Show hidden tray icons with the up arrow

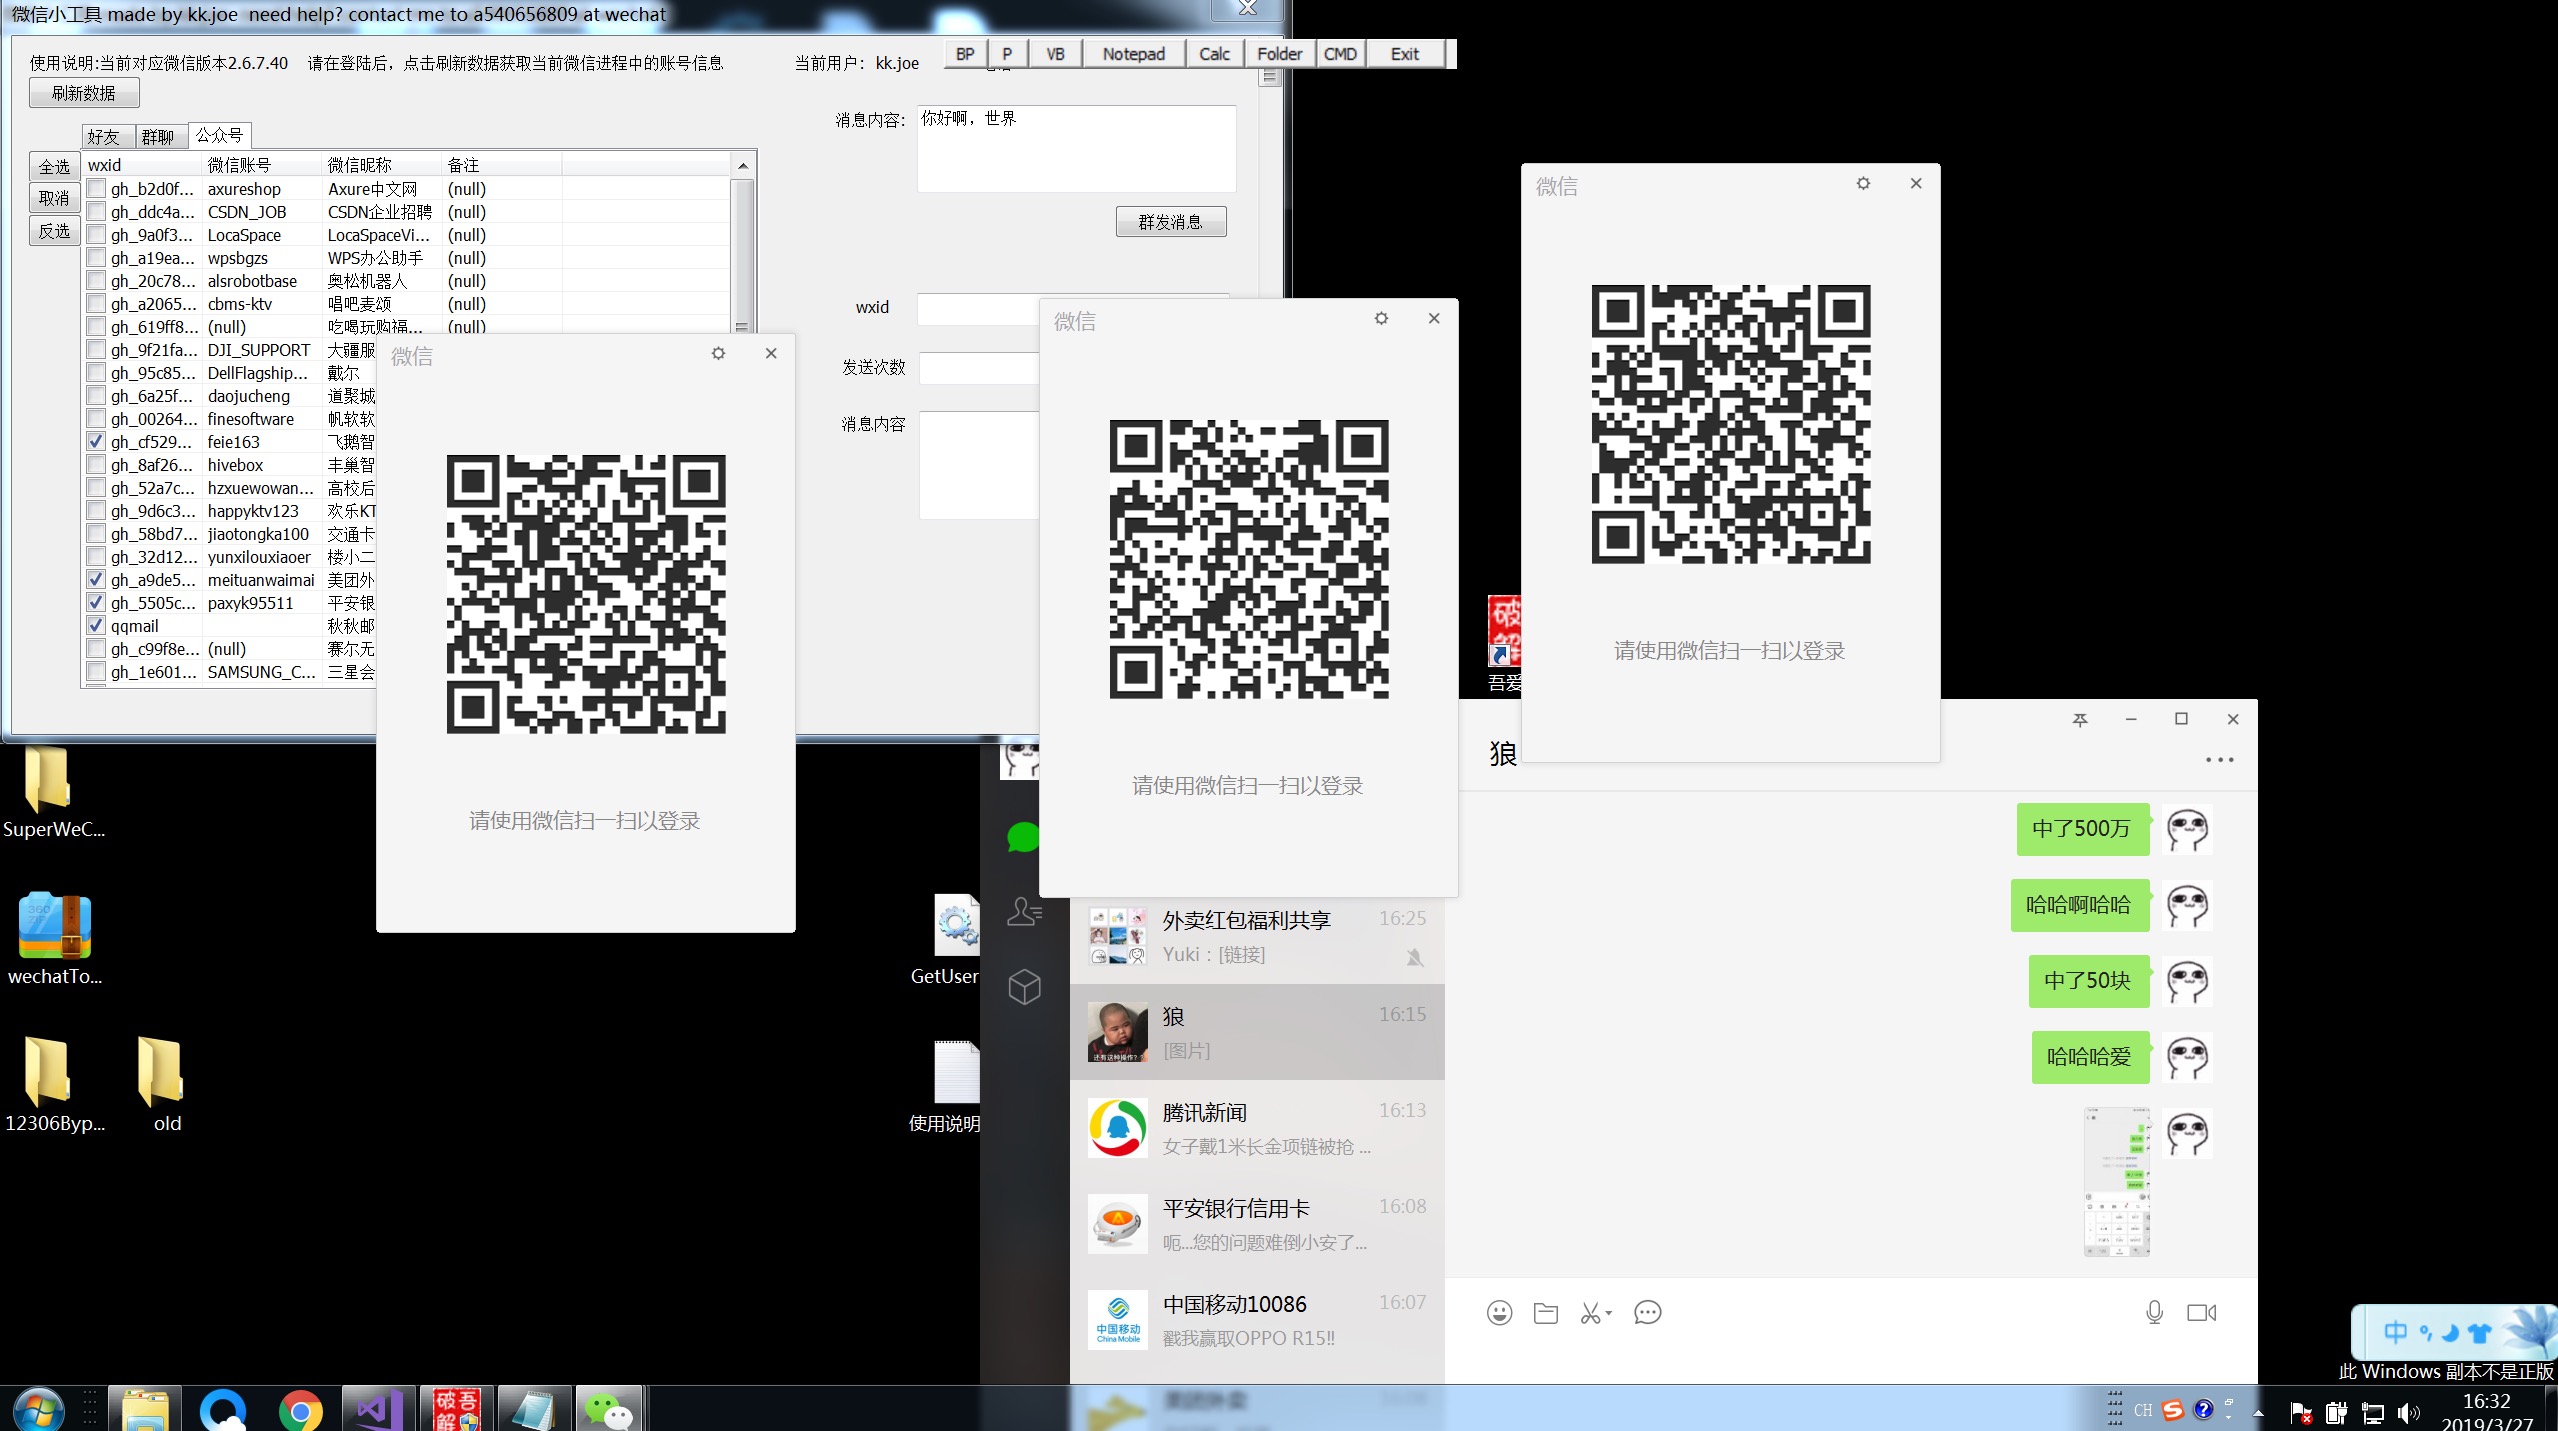pos(2258,1413)
